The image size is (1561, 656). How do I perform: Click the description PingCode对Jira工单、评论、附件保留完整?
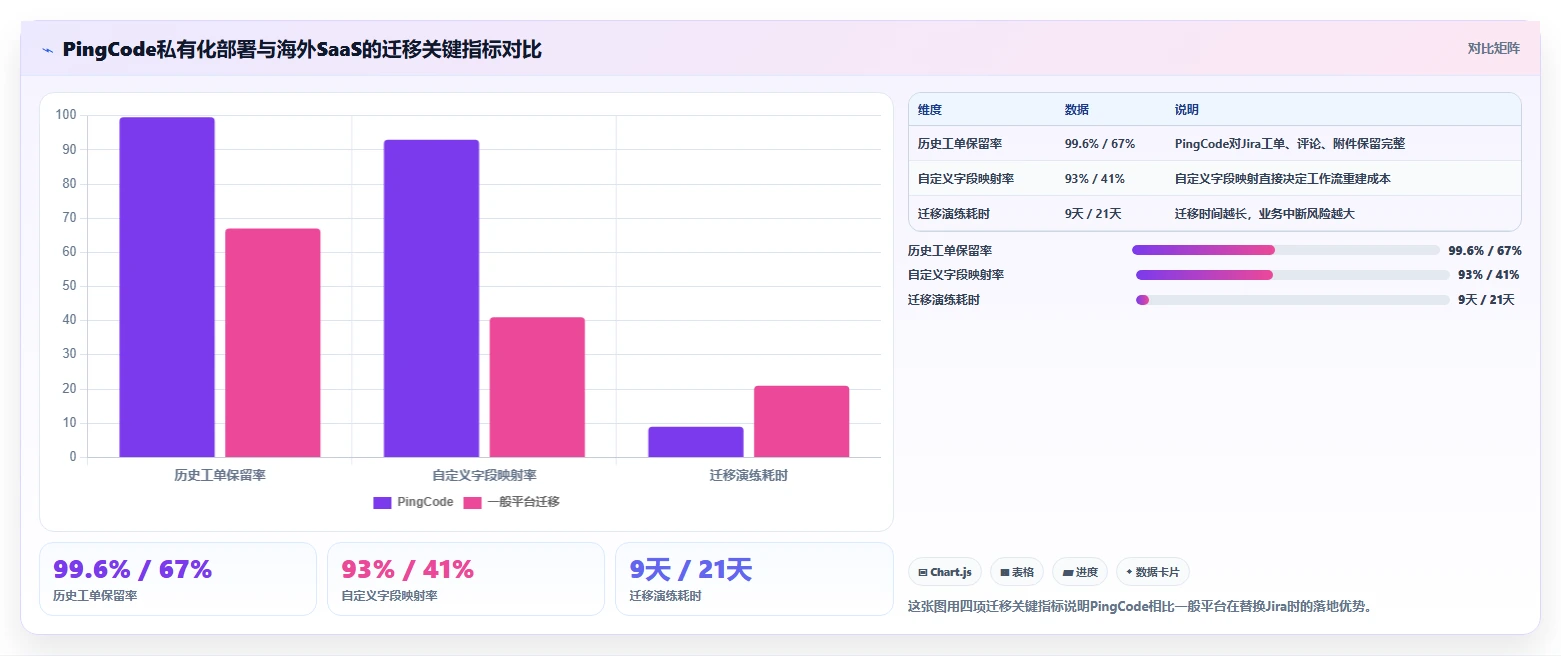1290,144
